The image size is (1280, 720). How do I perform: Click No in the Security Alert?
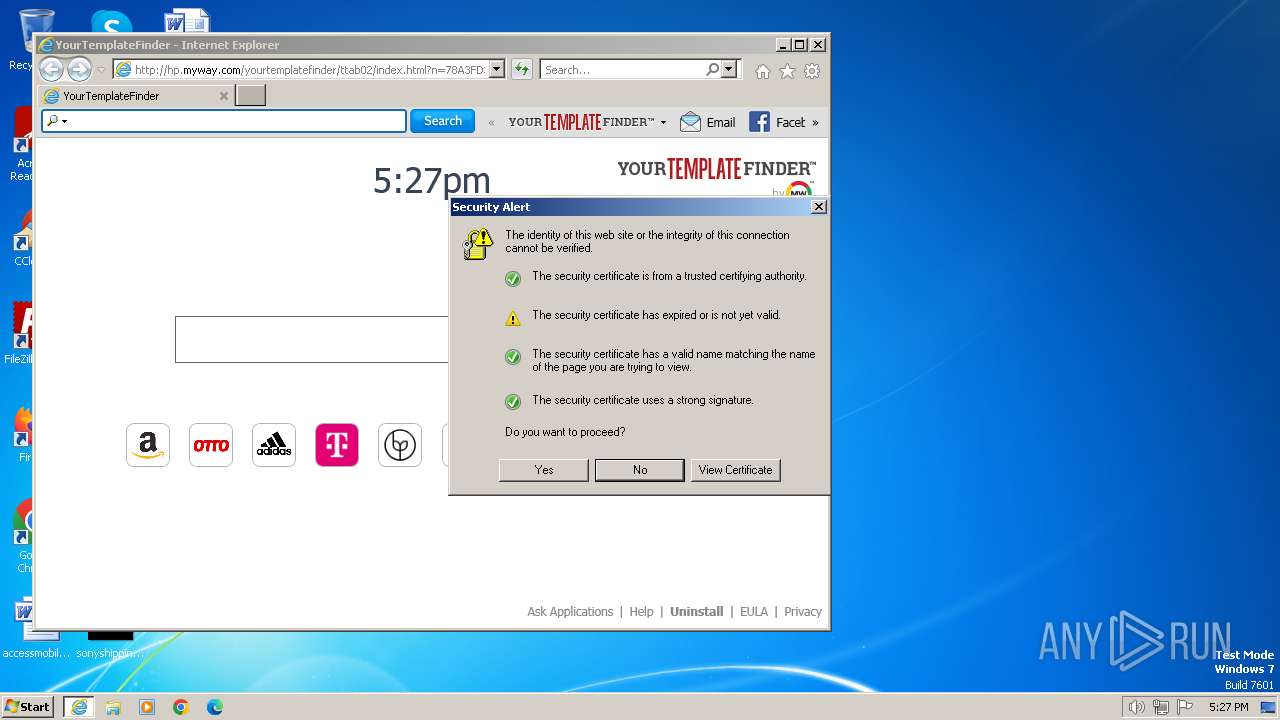(x=640, y=470)
